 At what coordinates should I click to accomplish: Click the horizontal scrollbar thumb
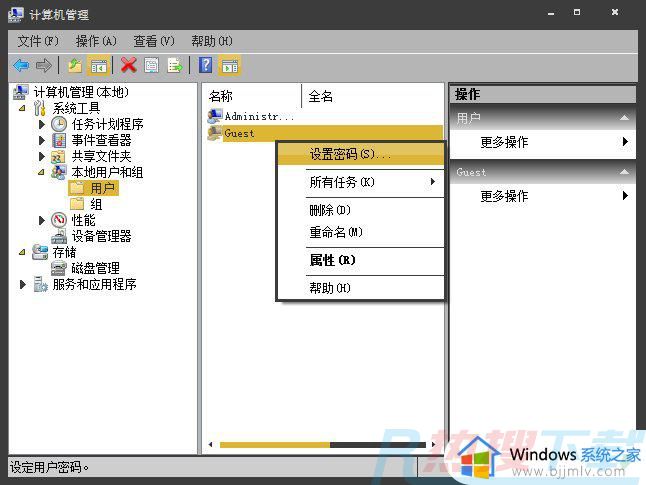click(275, 445)
